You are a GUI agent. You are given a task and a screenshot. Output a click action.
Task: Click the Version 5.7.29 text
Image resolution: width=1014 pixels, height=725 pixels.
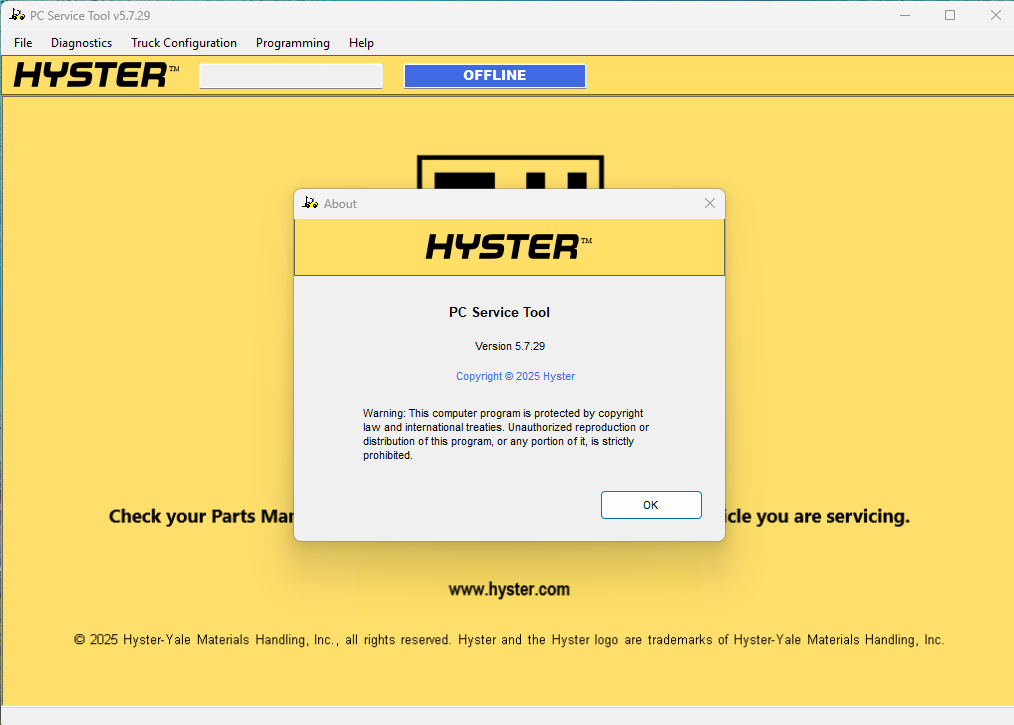click(x=510, y=346)
